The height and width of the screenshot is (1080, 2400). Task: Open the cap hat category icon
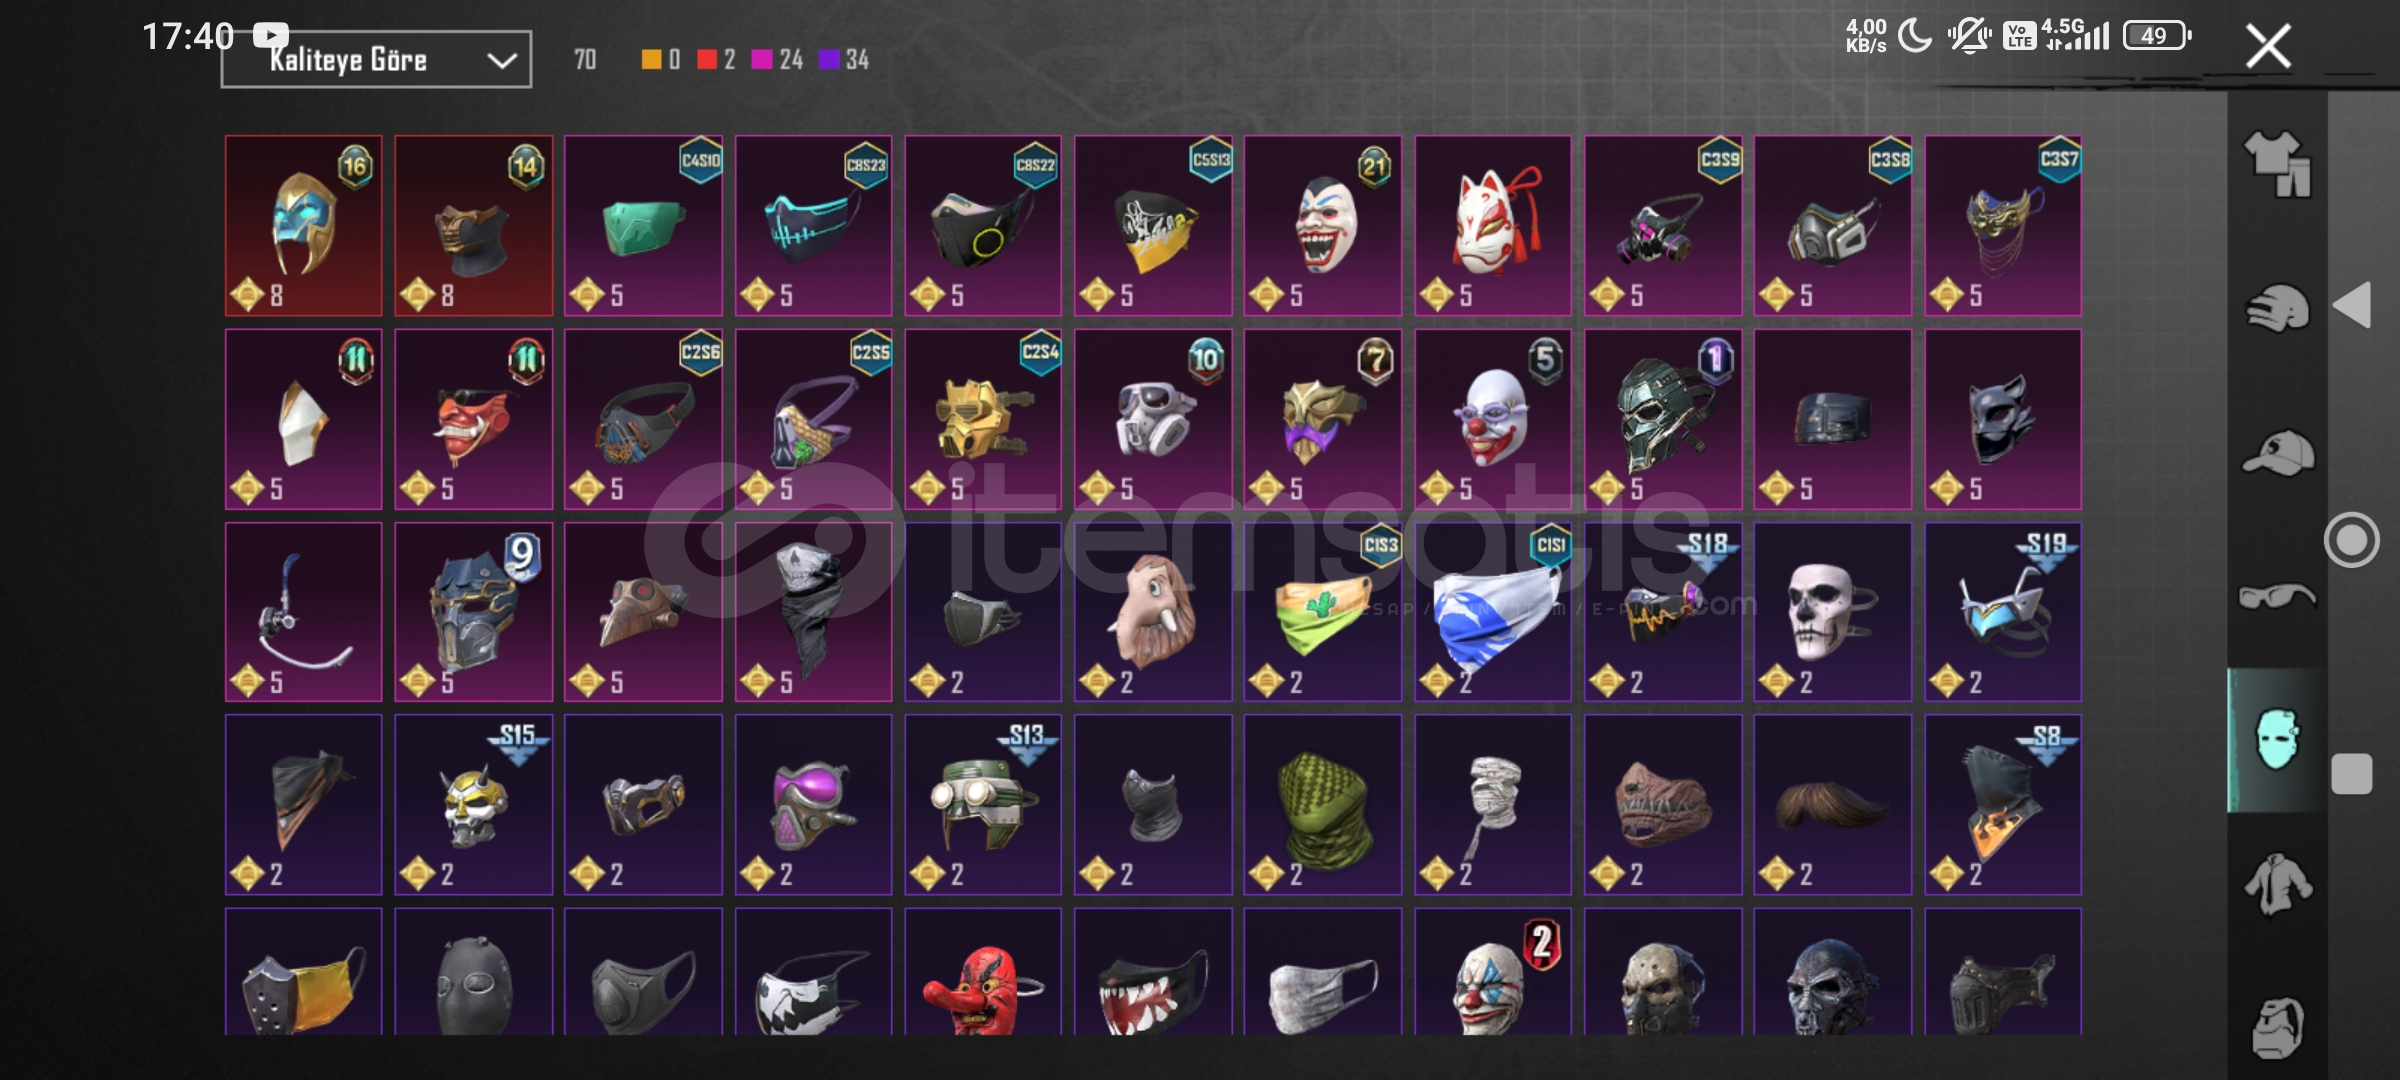2277,453
